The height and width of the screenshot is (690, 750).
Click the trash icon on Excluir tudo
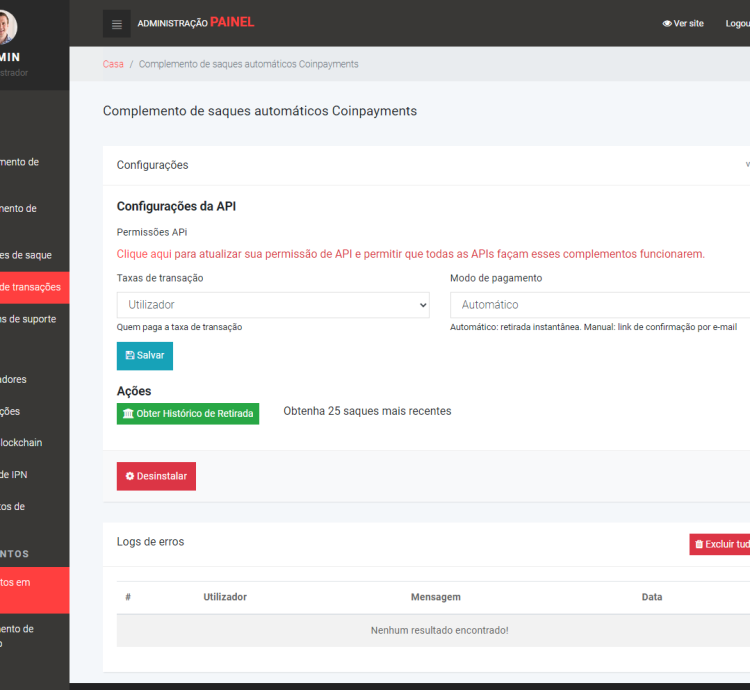pos(699,544)
